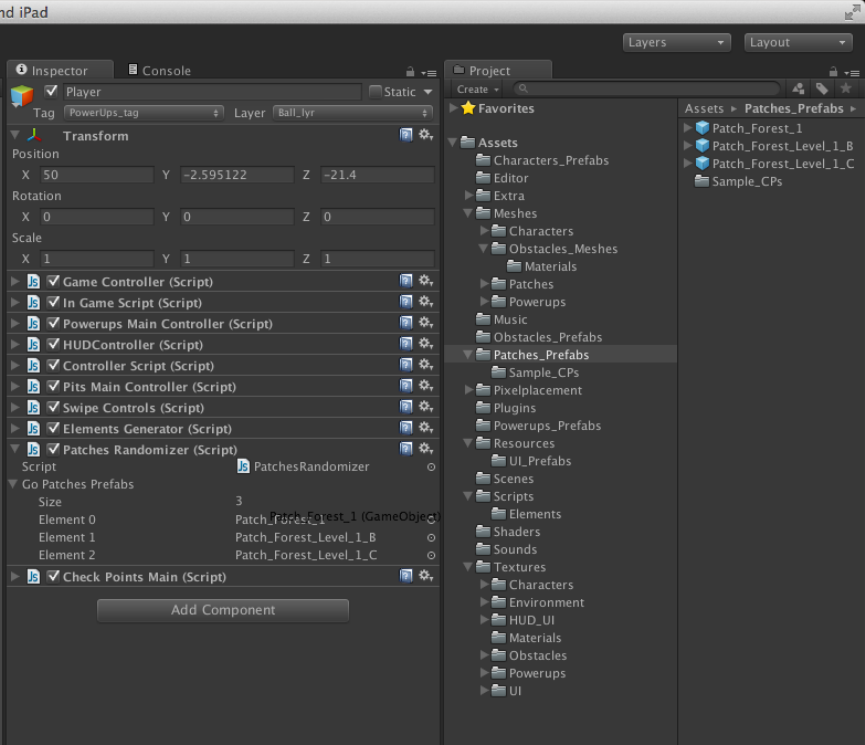Click the Add Component button
Viewport: 865px width, 745px height.
[223, 610]
